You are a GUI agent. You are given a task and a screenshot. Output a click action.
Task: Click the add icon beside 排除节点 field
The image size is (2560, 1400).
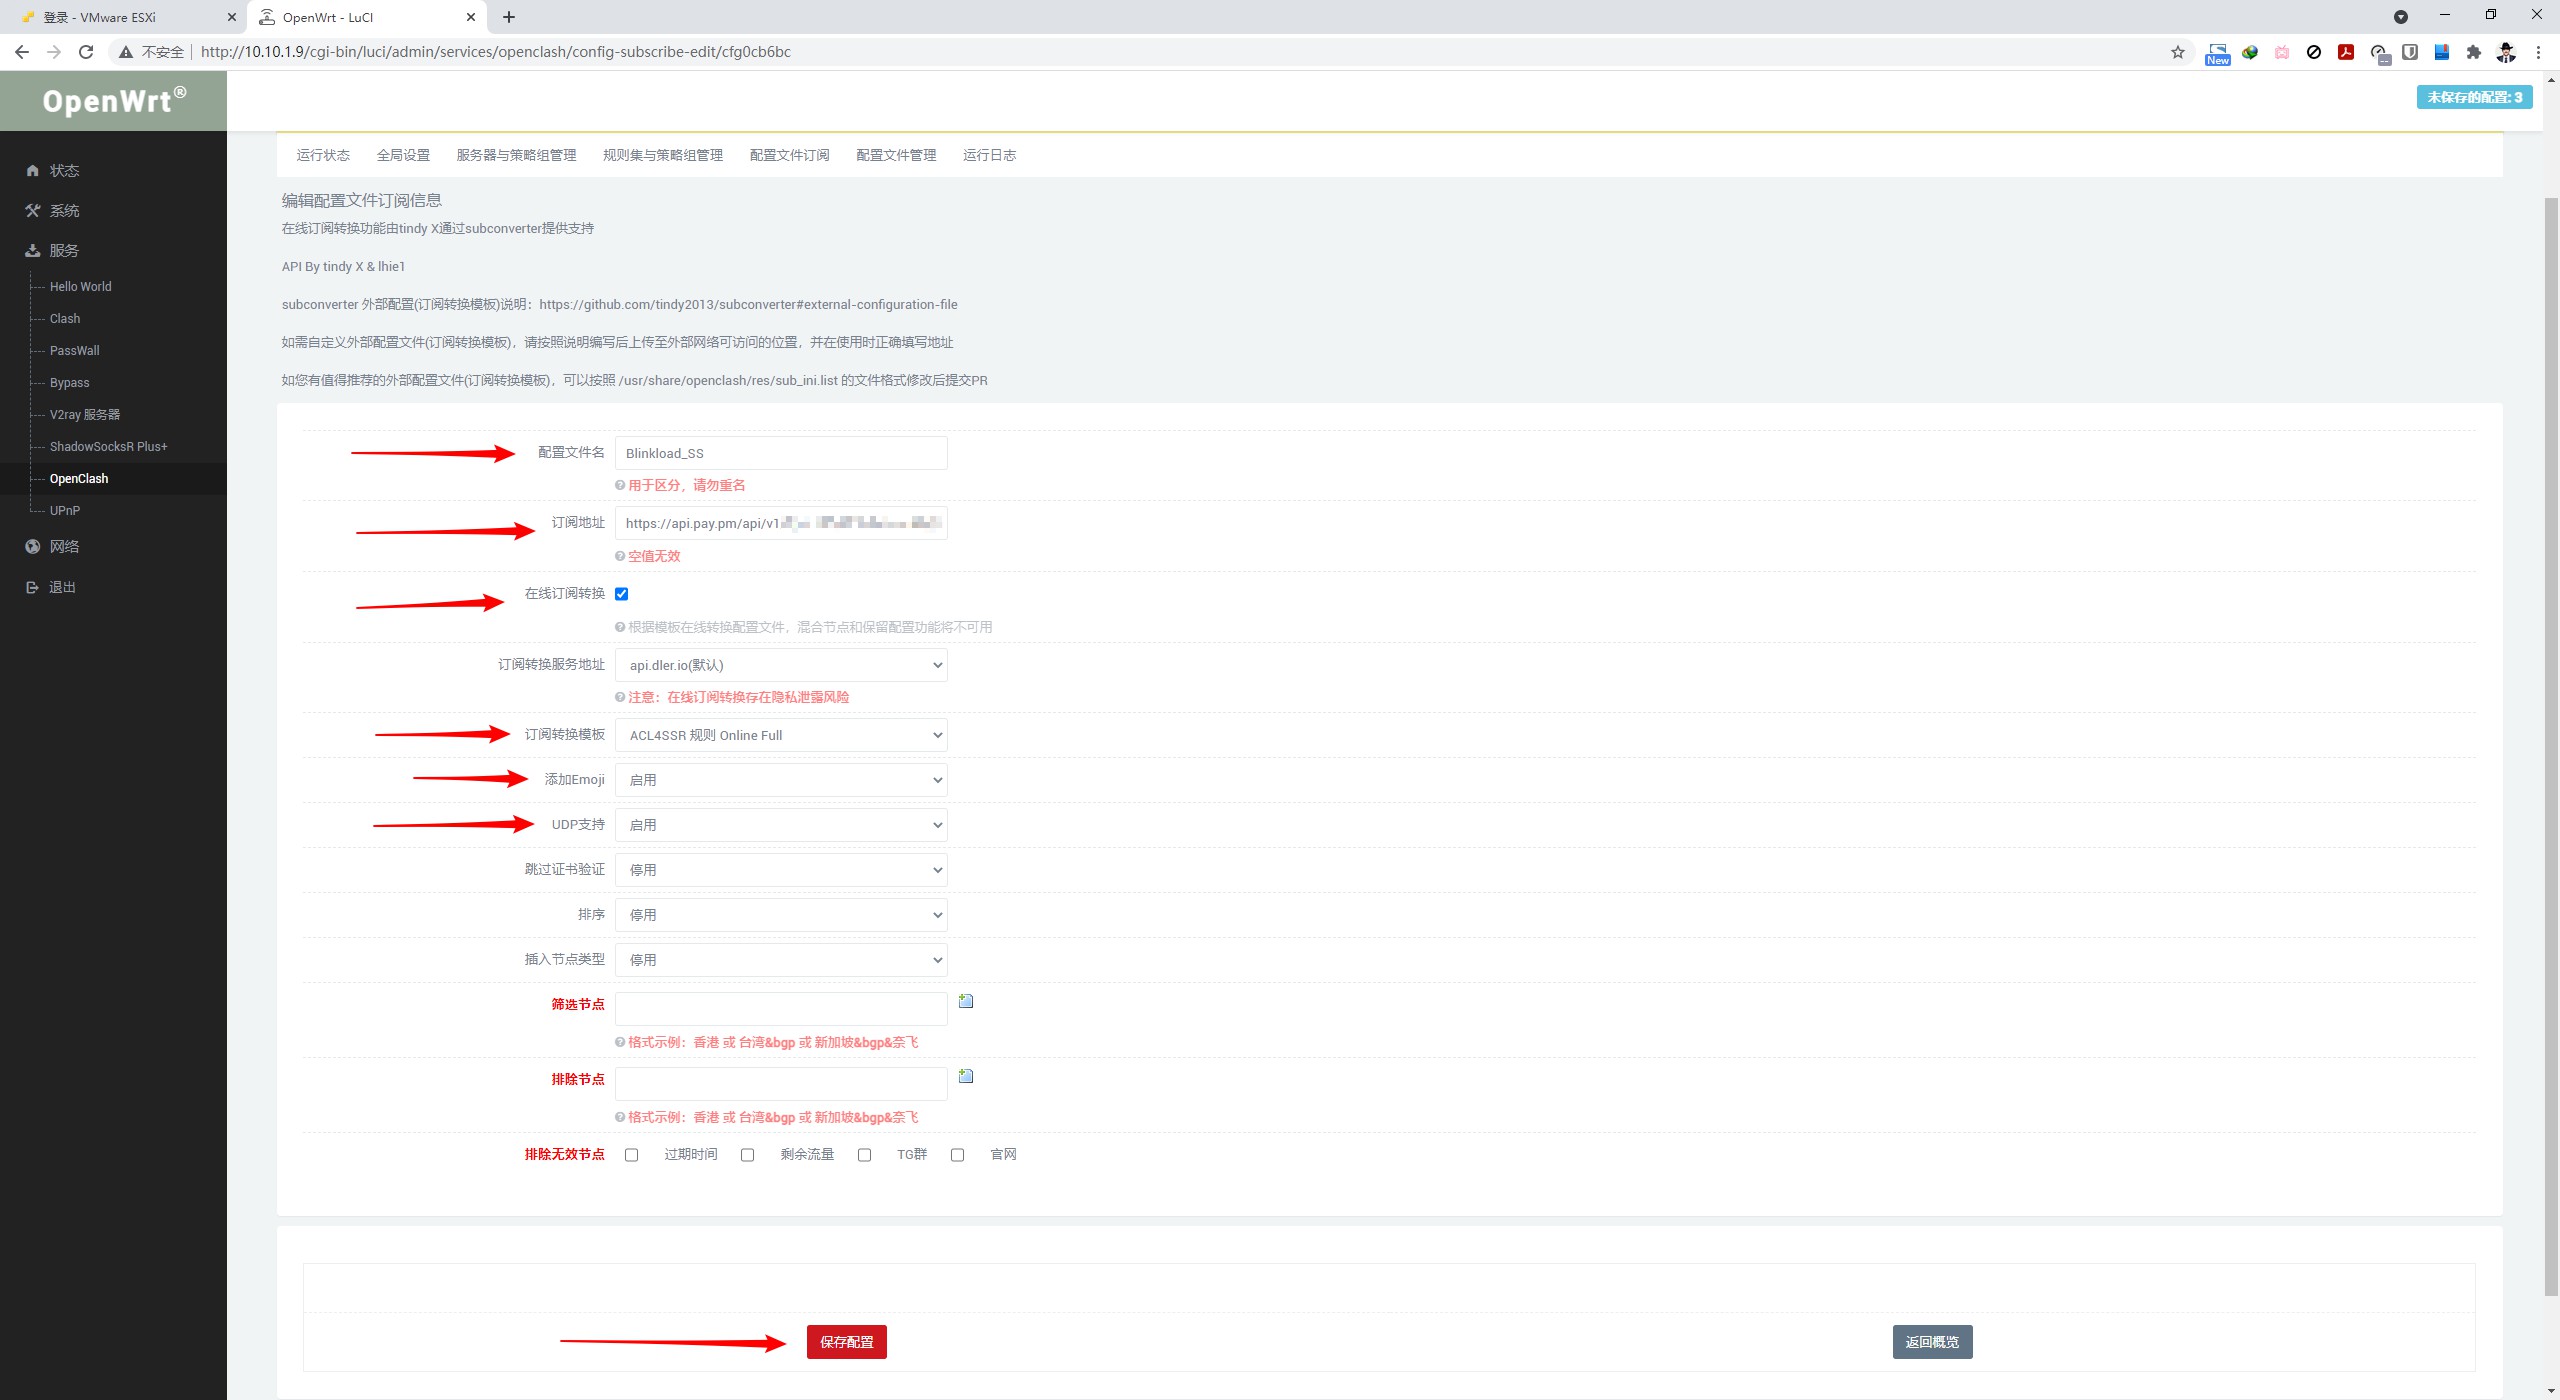tap(966, 1076)
